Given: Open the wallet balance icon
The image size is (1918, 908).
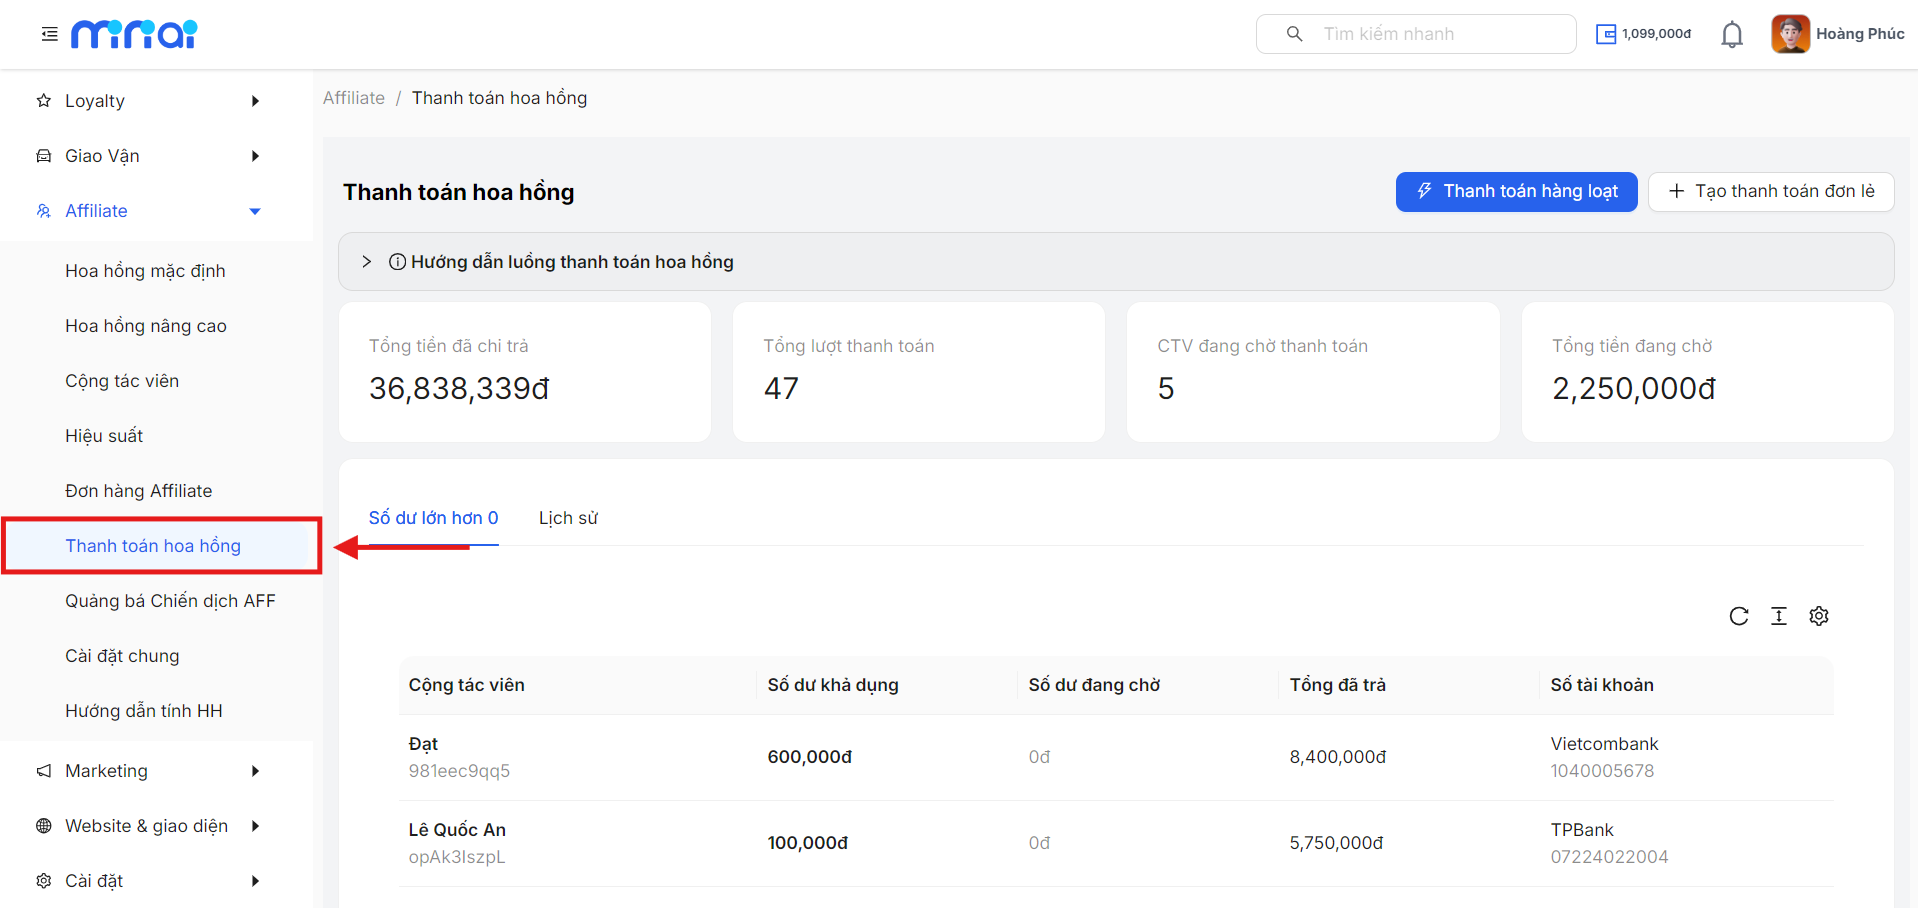Looking at the screenshot, I should click(x=1606, y=34).
